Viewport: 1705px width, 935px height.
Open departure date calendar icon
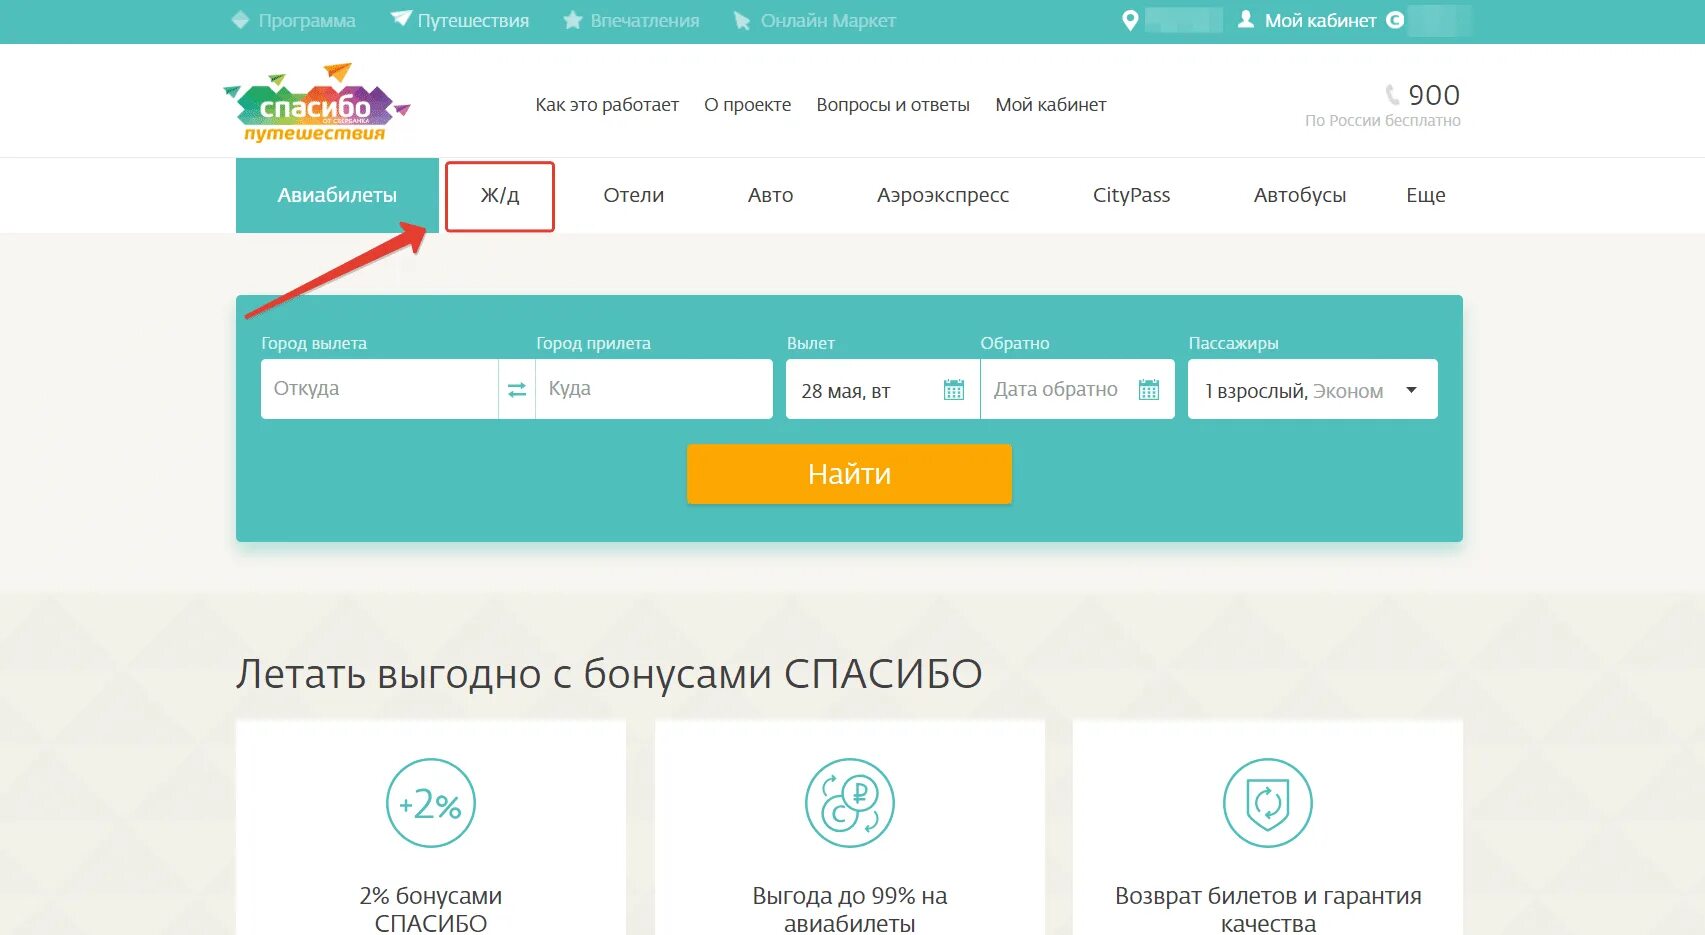pos(954,390)
